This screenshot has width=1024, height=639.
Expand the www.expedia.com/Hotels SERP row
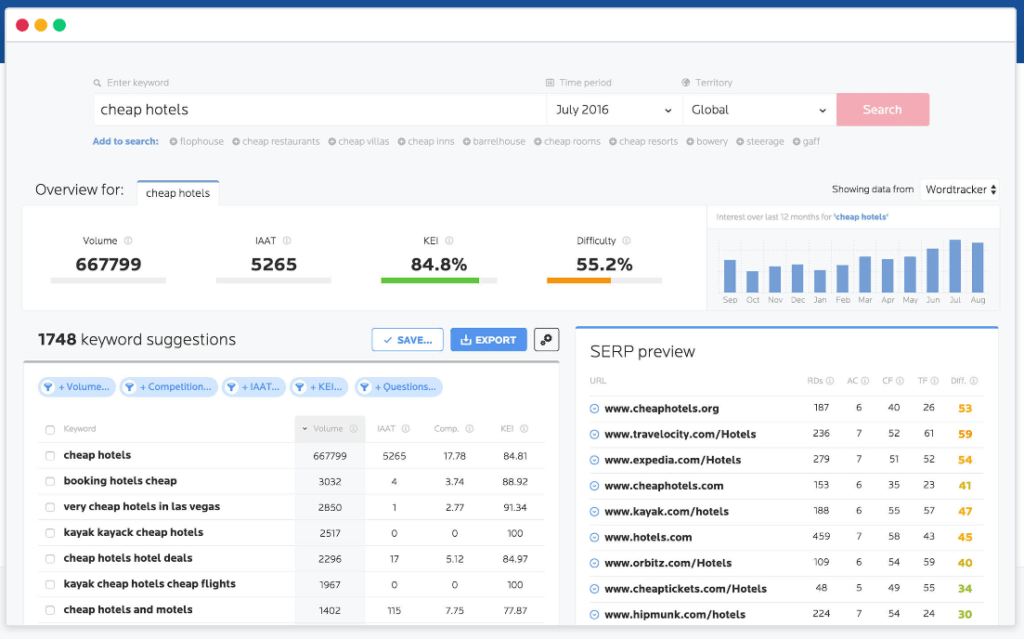[594, 460]
